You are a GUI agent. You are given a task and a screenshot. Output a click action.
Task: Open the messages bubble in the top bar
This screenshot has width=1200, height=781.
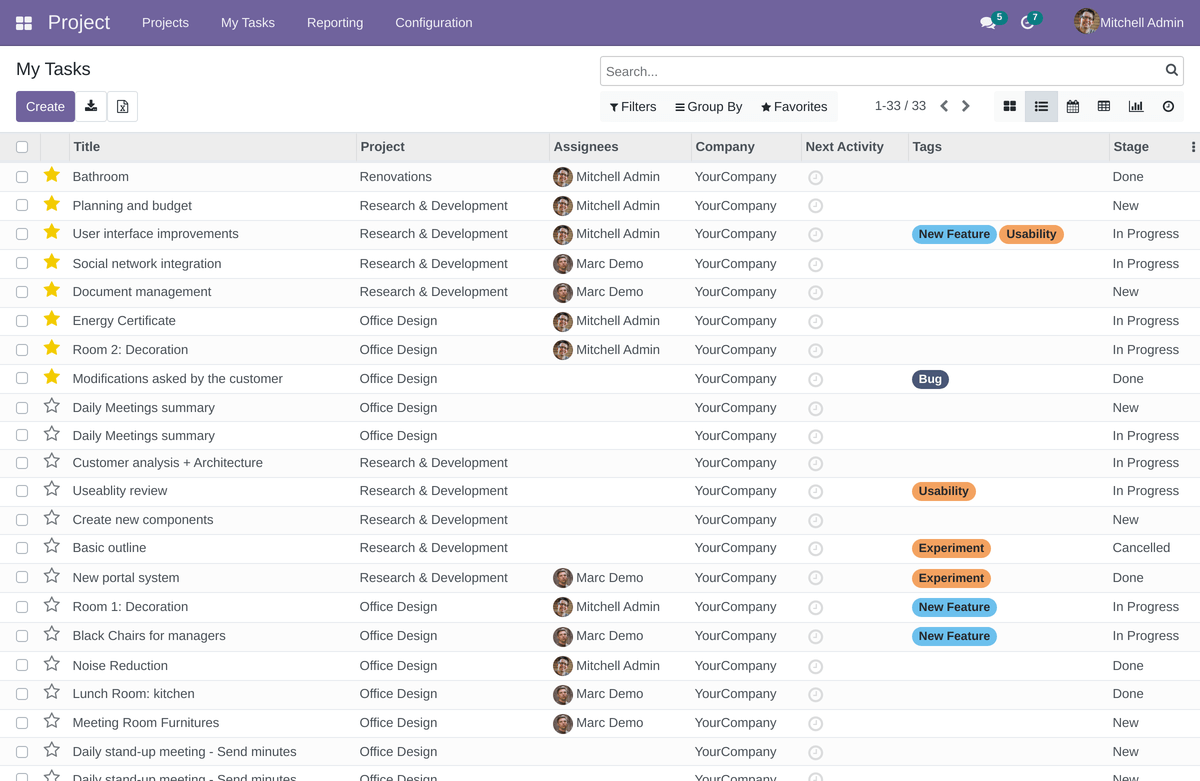coord(988,22)
